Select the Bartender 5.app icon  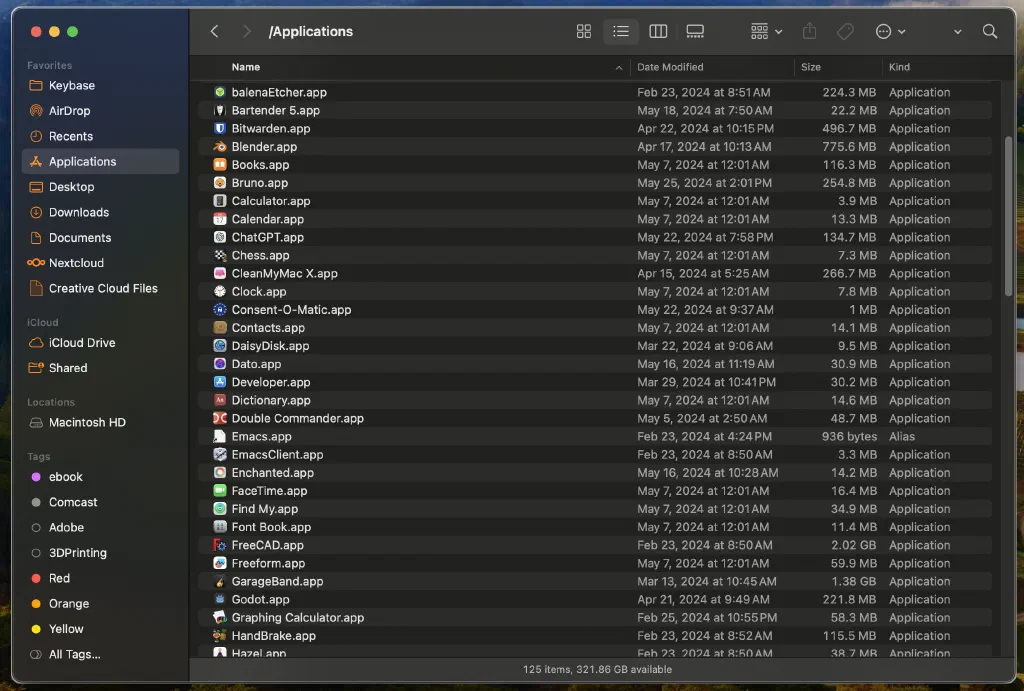(x=220, y=110)
